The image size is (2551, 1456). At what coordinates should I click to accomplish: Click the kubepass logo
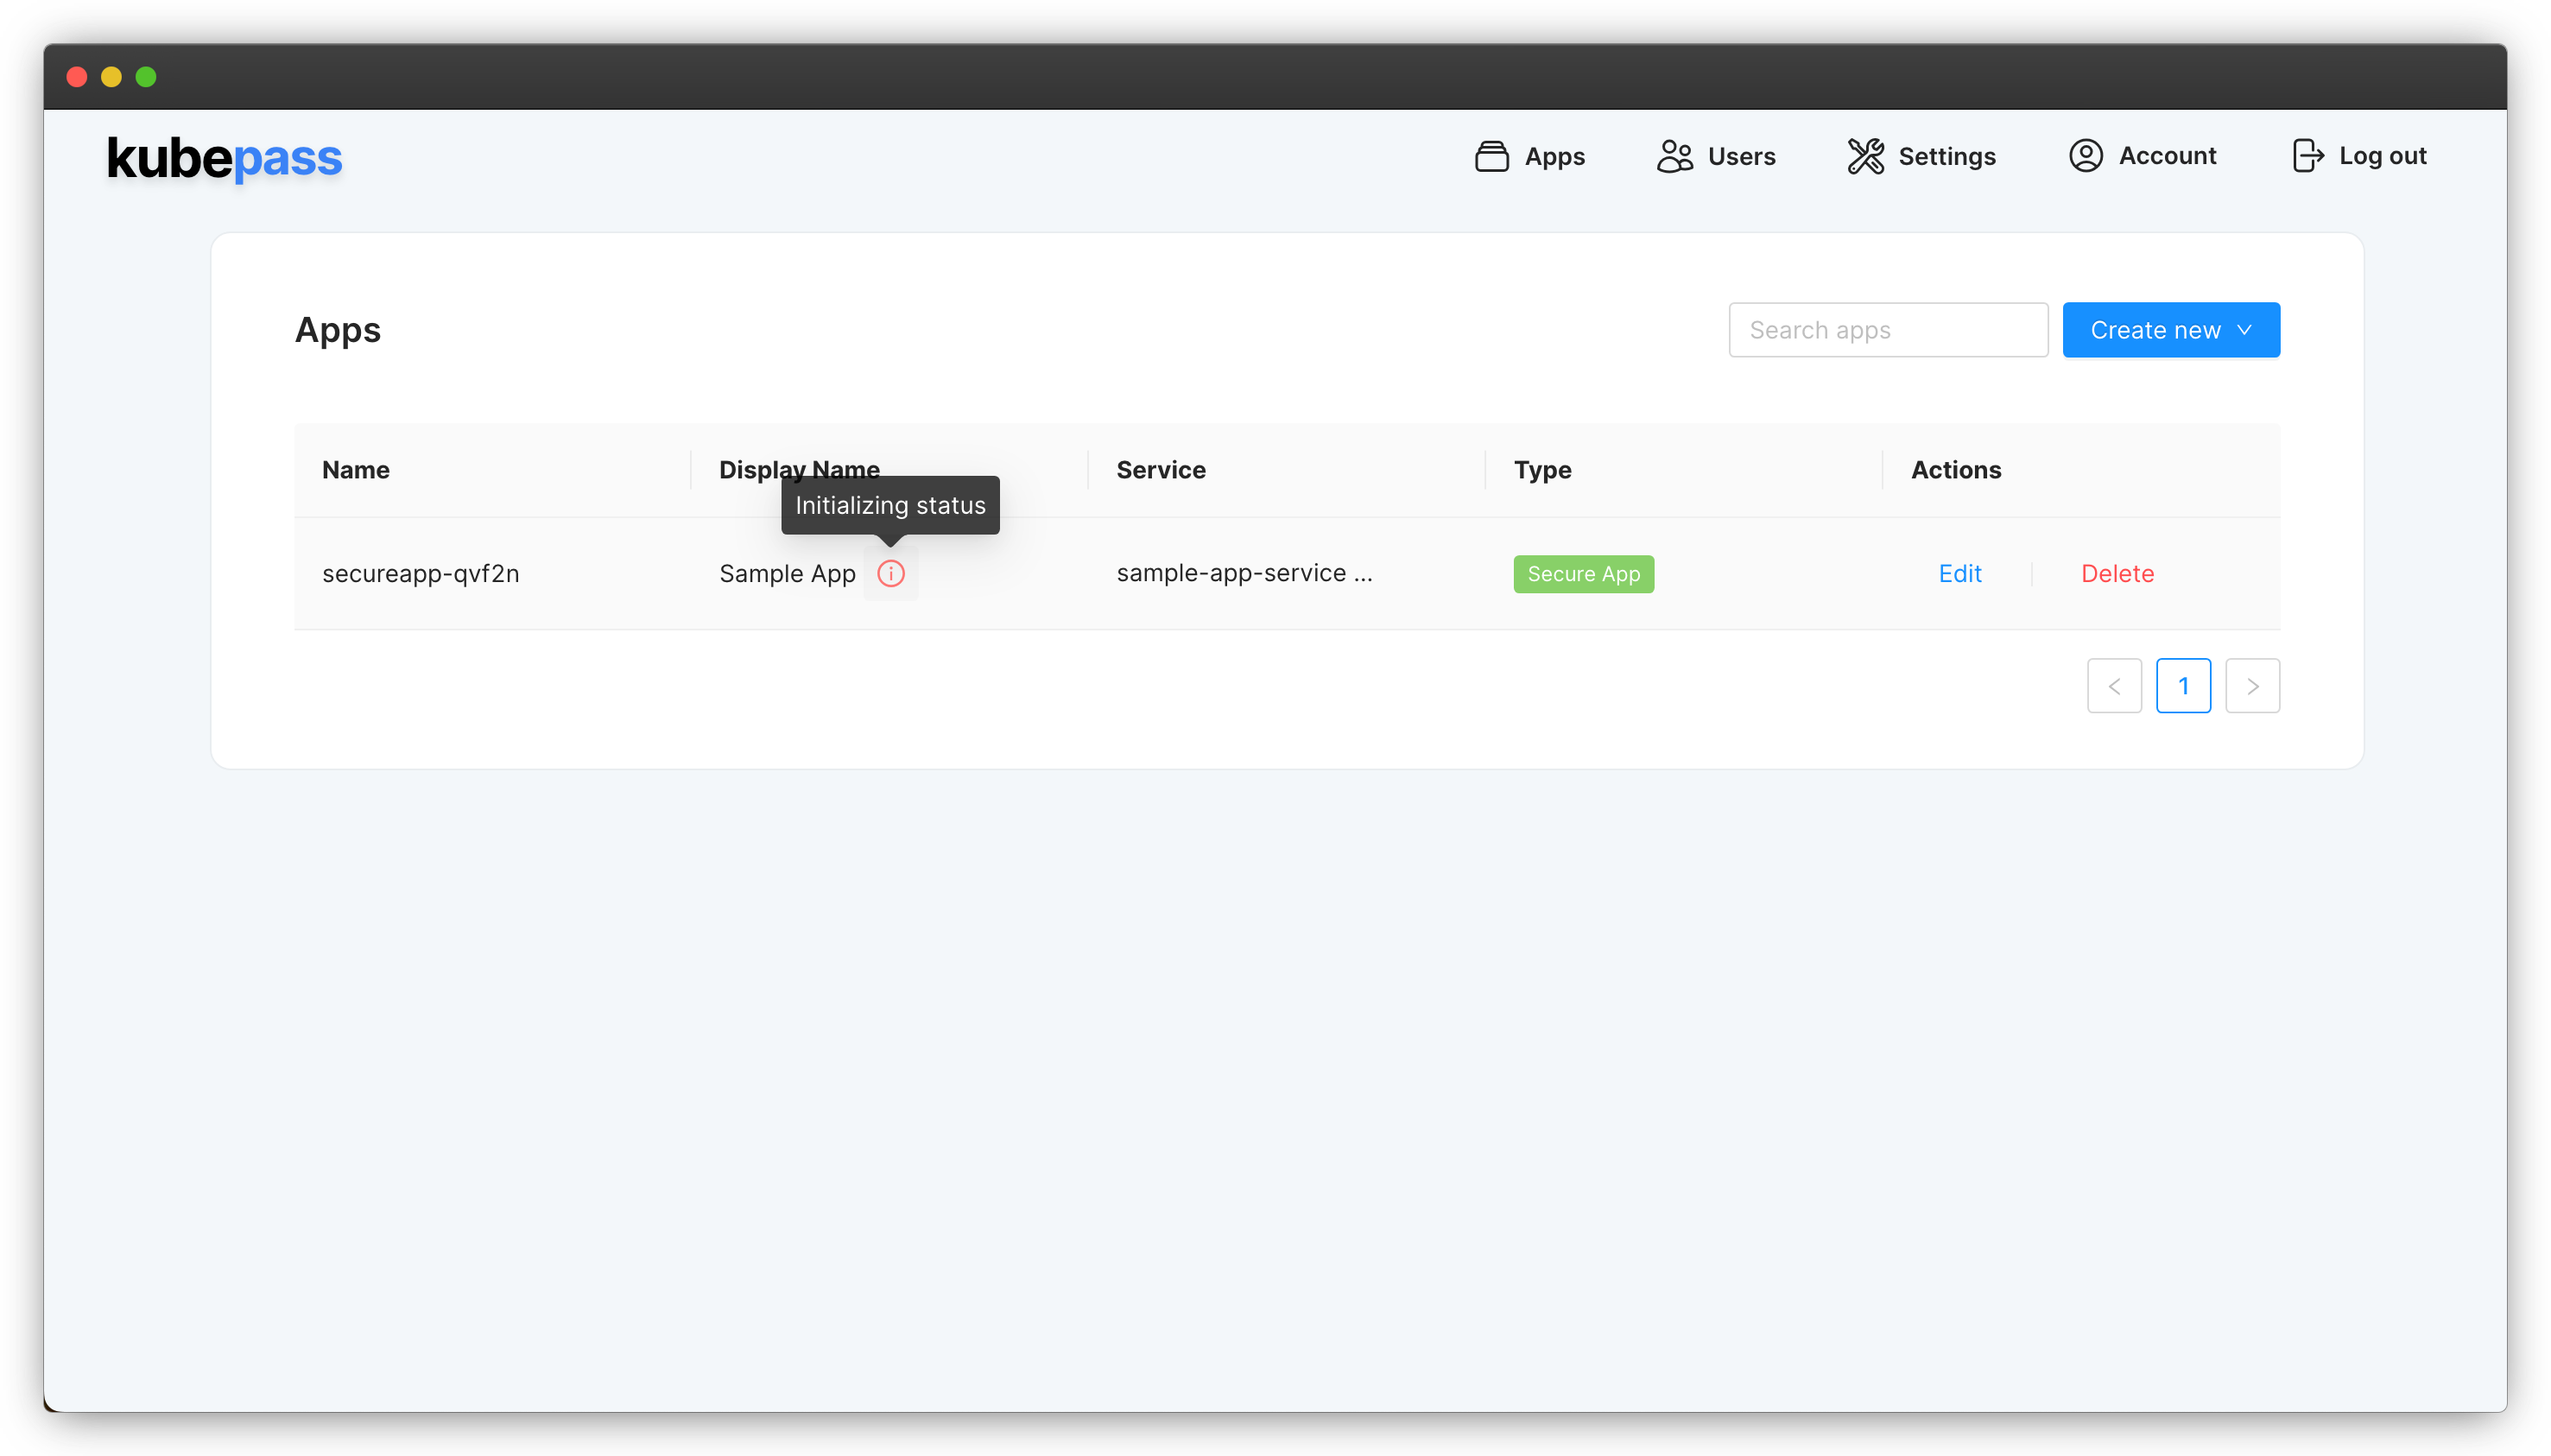[x=224, y=157]
